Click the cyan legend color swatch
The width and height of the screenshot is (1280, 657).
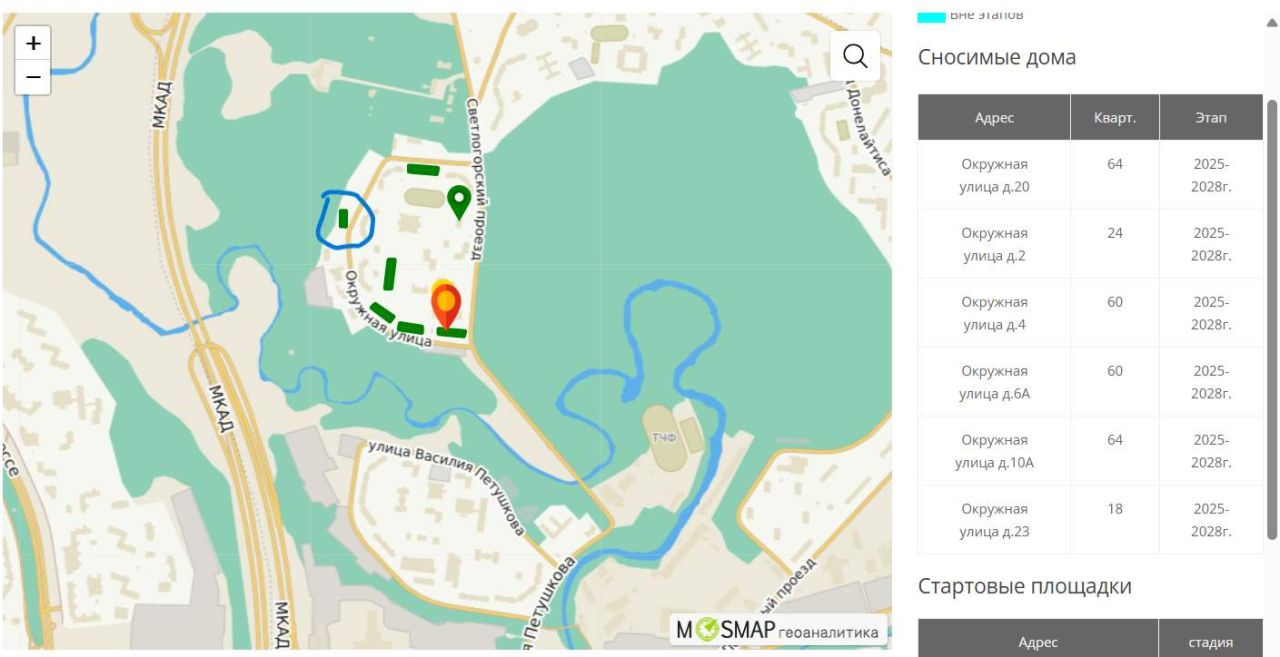[x=931, y=15]
